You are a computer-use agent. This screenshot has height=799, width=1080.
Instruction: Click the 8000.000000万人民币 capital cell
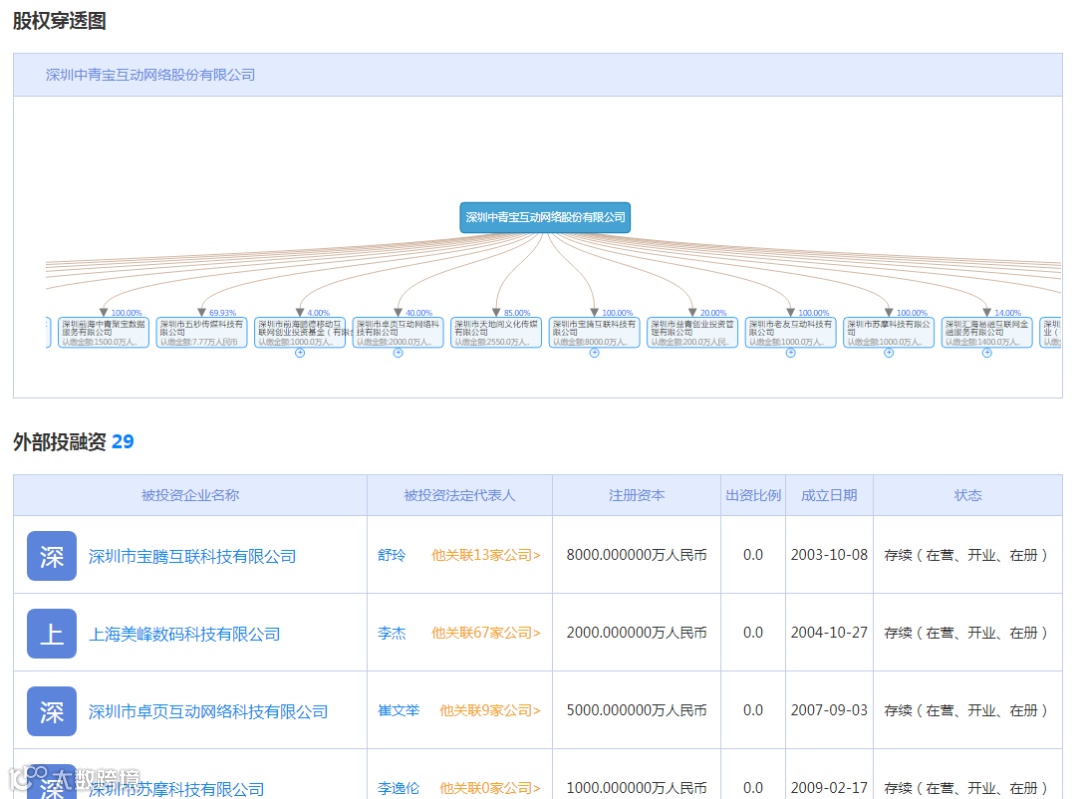[636, 555]
